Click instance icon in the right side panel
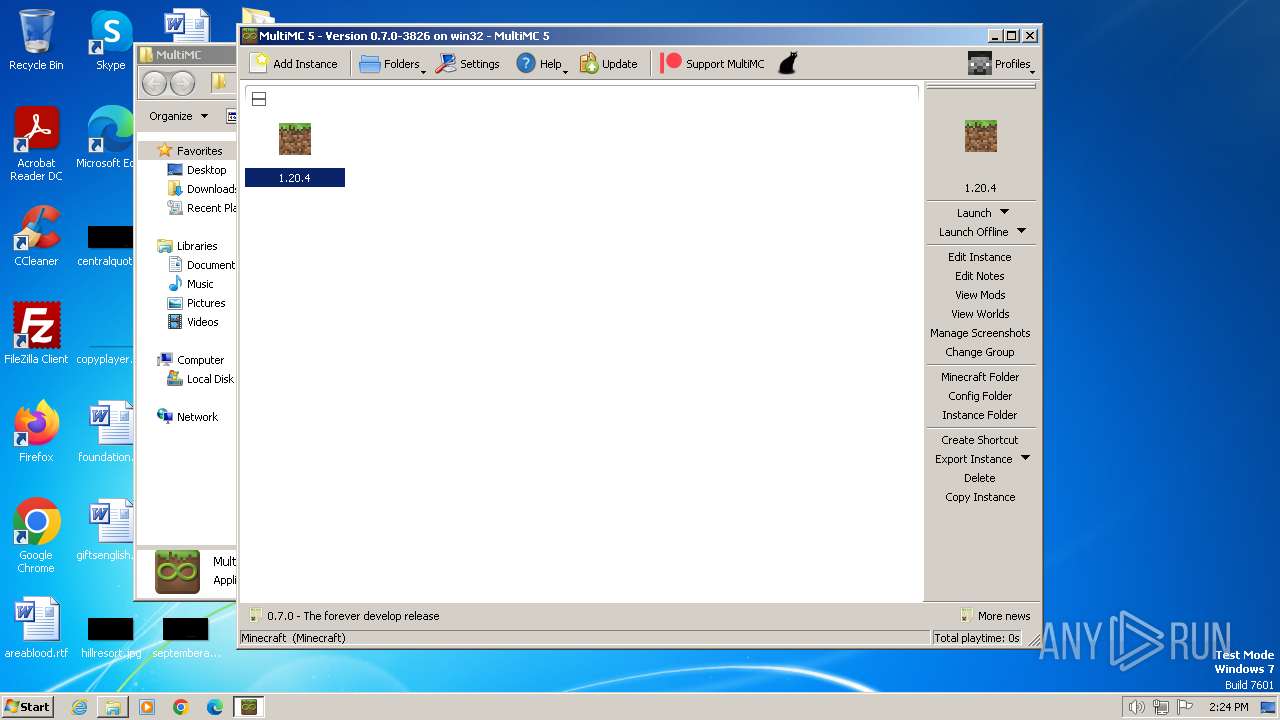 pos(981,136)
